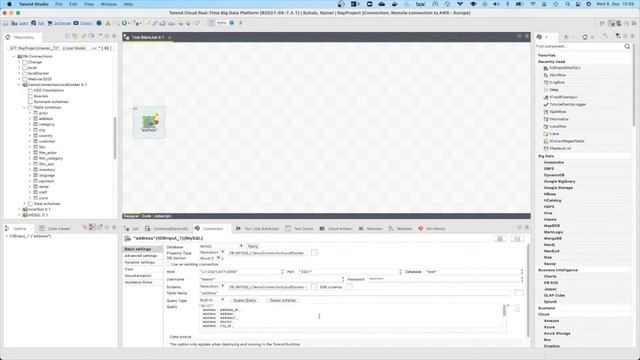Image resolution: width=640 pixels, height=360 pixels.
Task: Collapse the Table schemas node
Action: (x=24, y=107)
